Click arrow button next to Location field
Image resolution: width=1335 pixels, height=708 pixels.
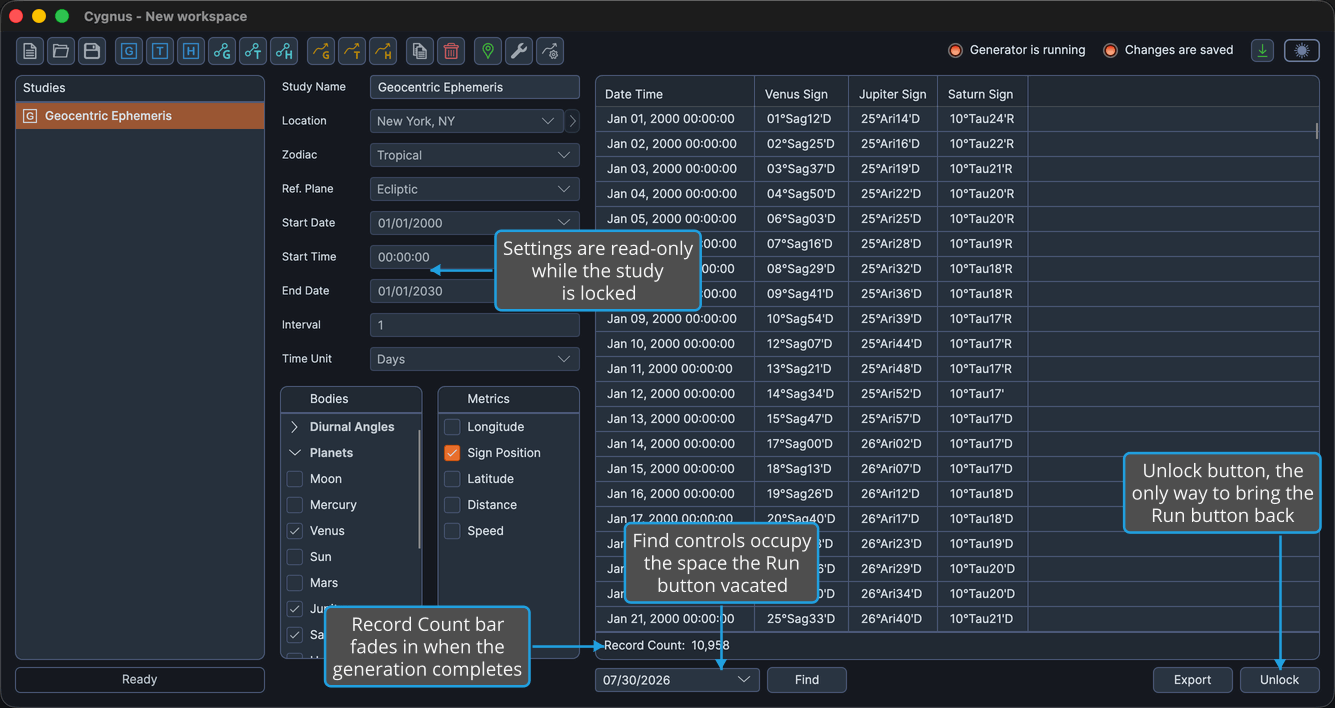click(x=572, y=121)
